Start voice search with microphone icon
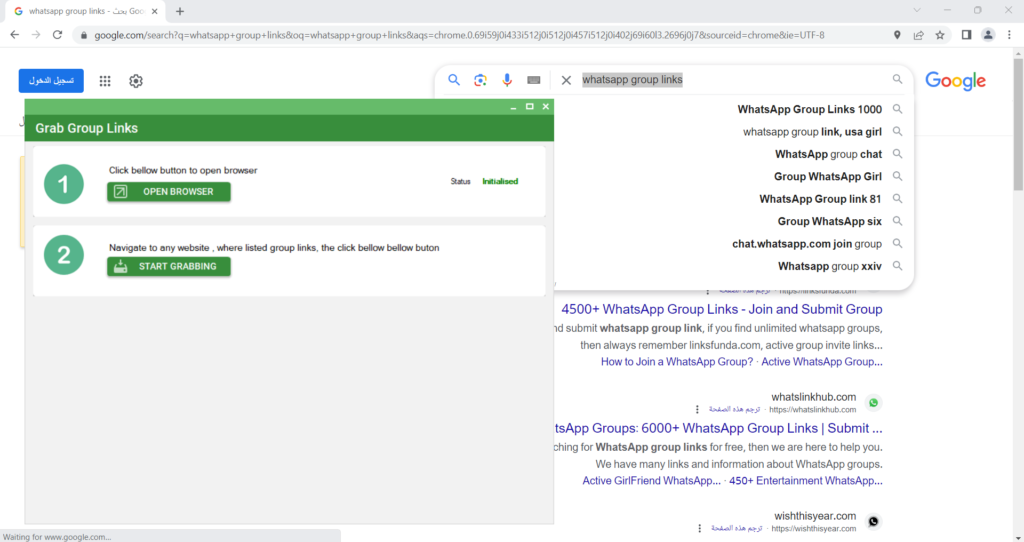The width and height of the screenshot is (1024, 542). [507, 80]
